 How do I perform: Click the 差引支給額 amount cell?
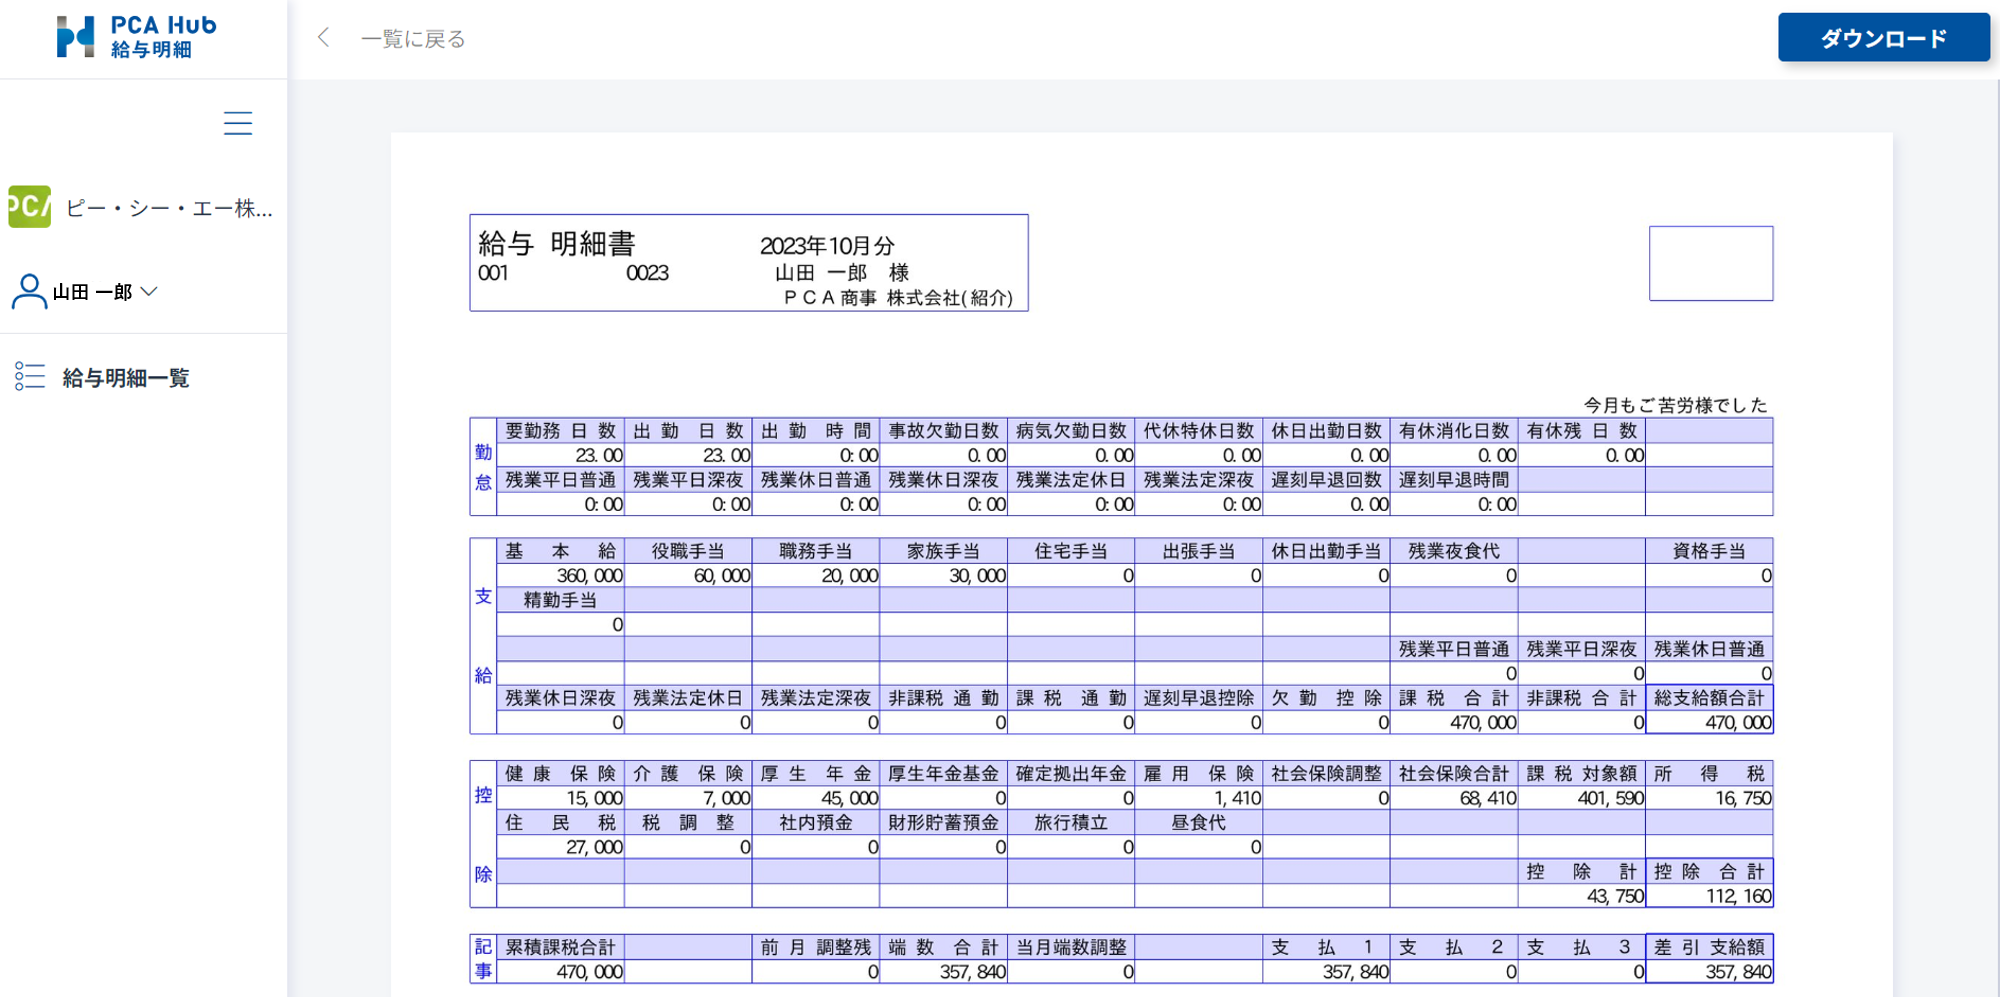[1710, 971]
